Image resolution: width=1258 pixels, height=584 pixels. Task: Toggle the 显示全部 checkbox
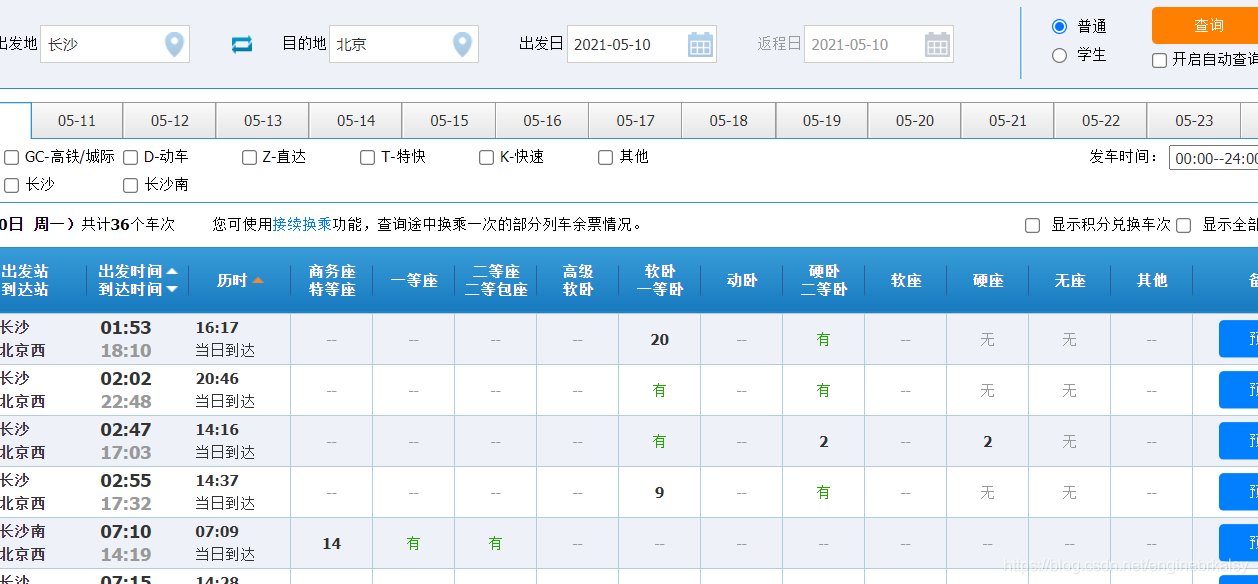[x=1184, y=226]
